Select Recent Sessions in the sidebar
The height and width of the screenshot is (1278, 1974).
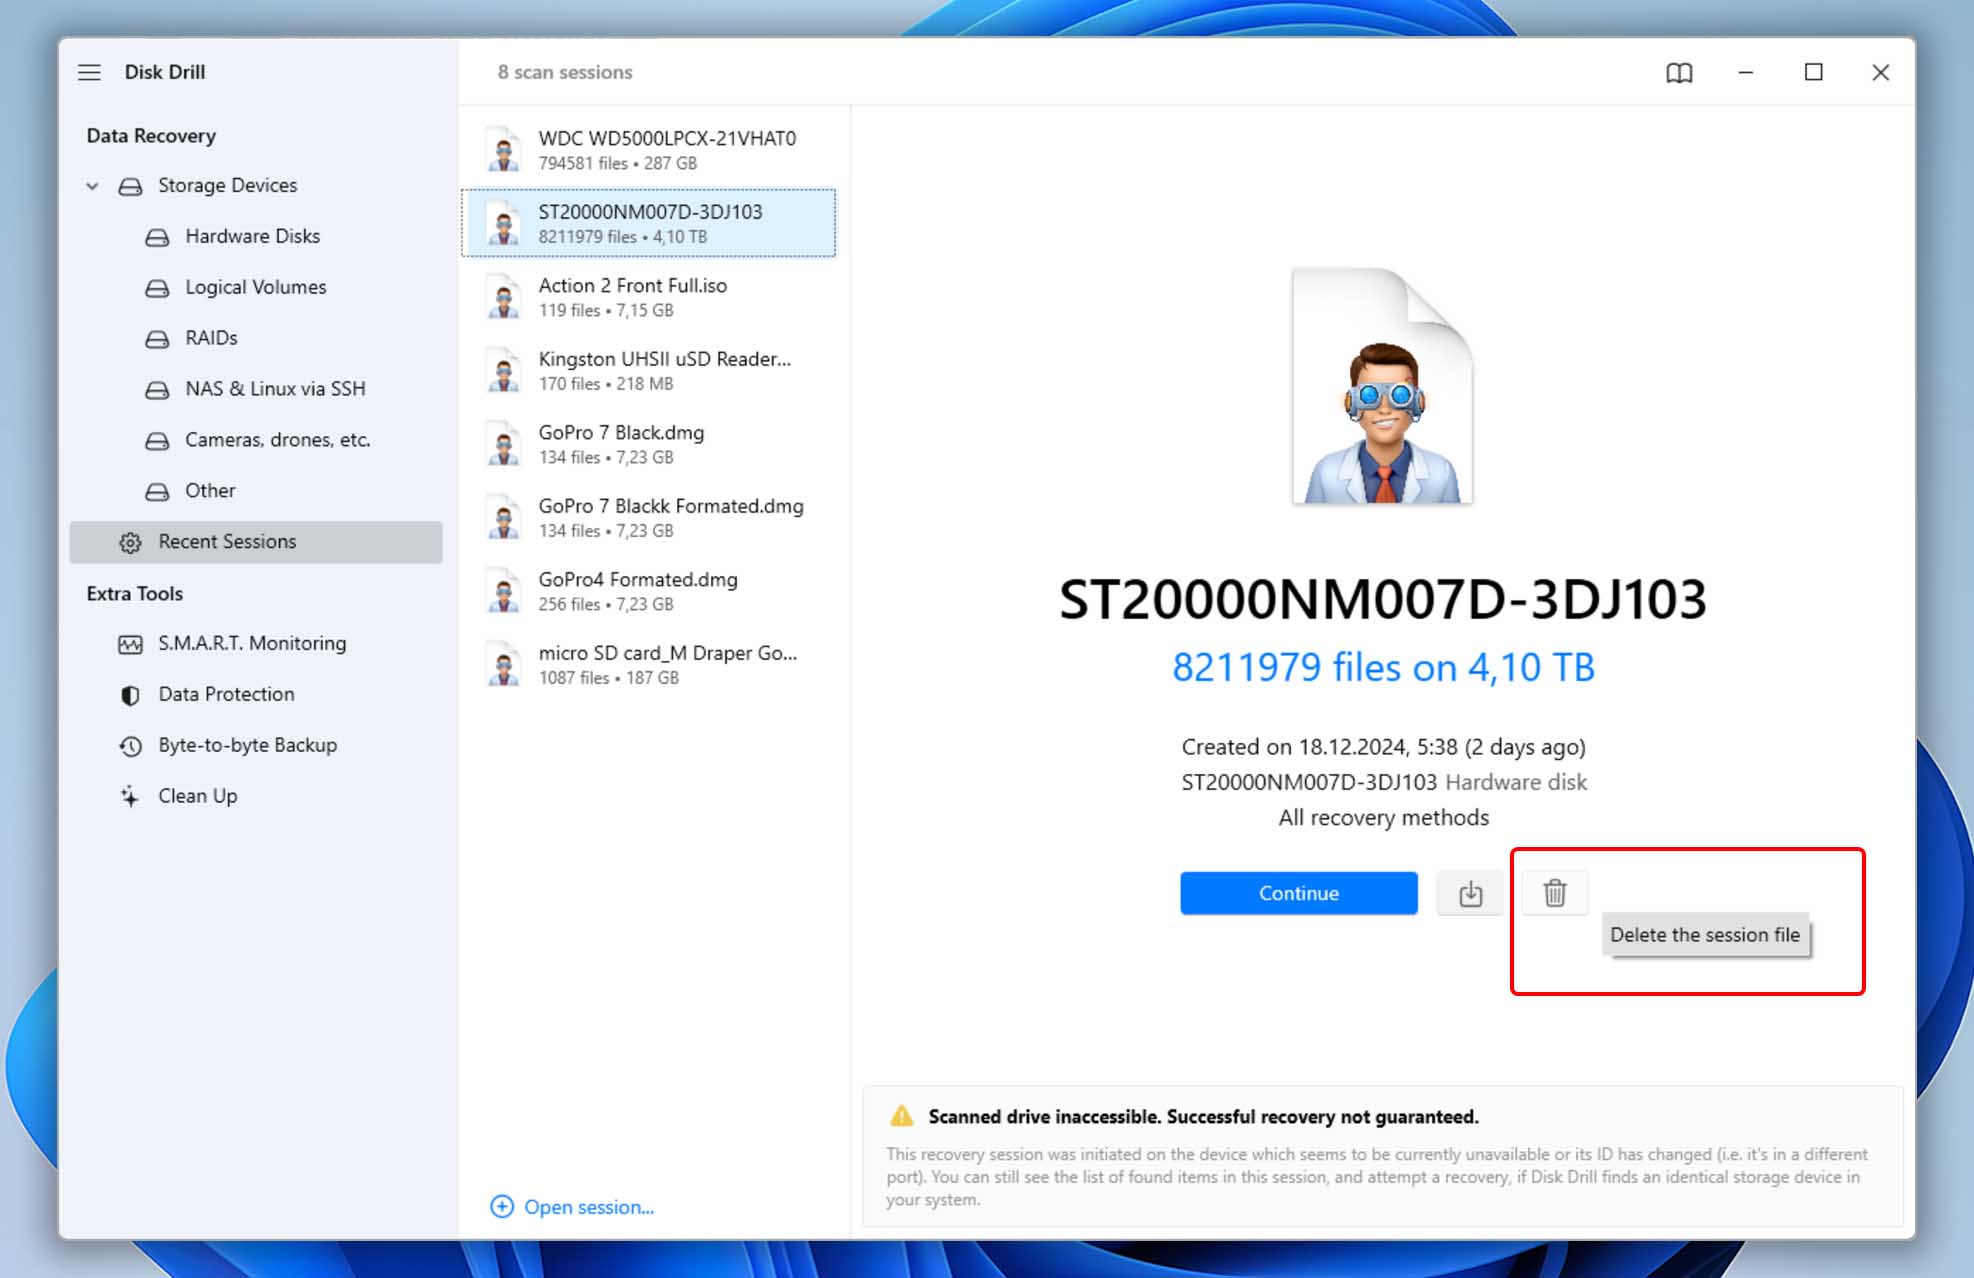pos(256,542)
